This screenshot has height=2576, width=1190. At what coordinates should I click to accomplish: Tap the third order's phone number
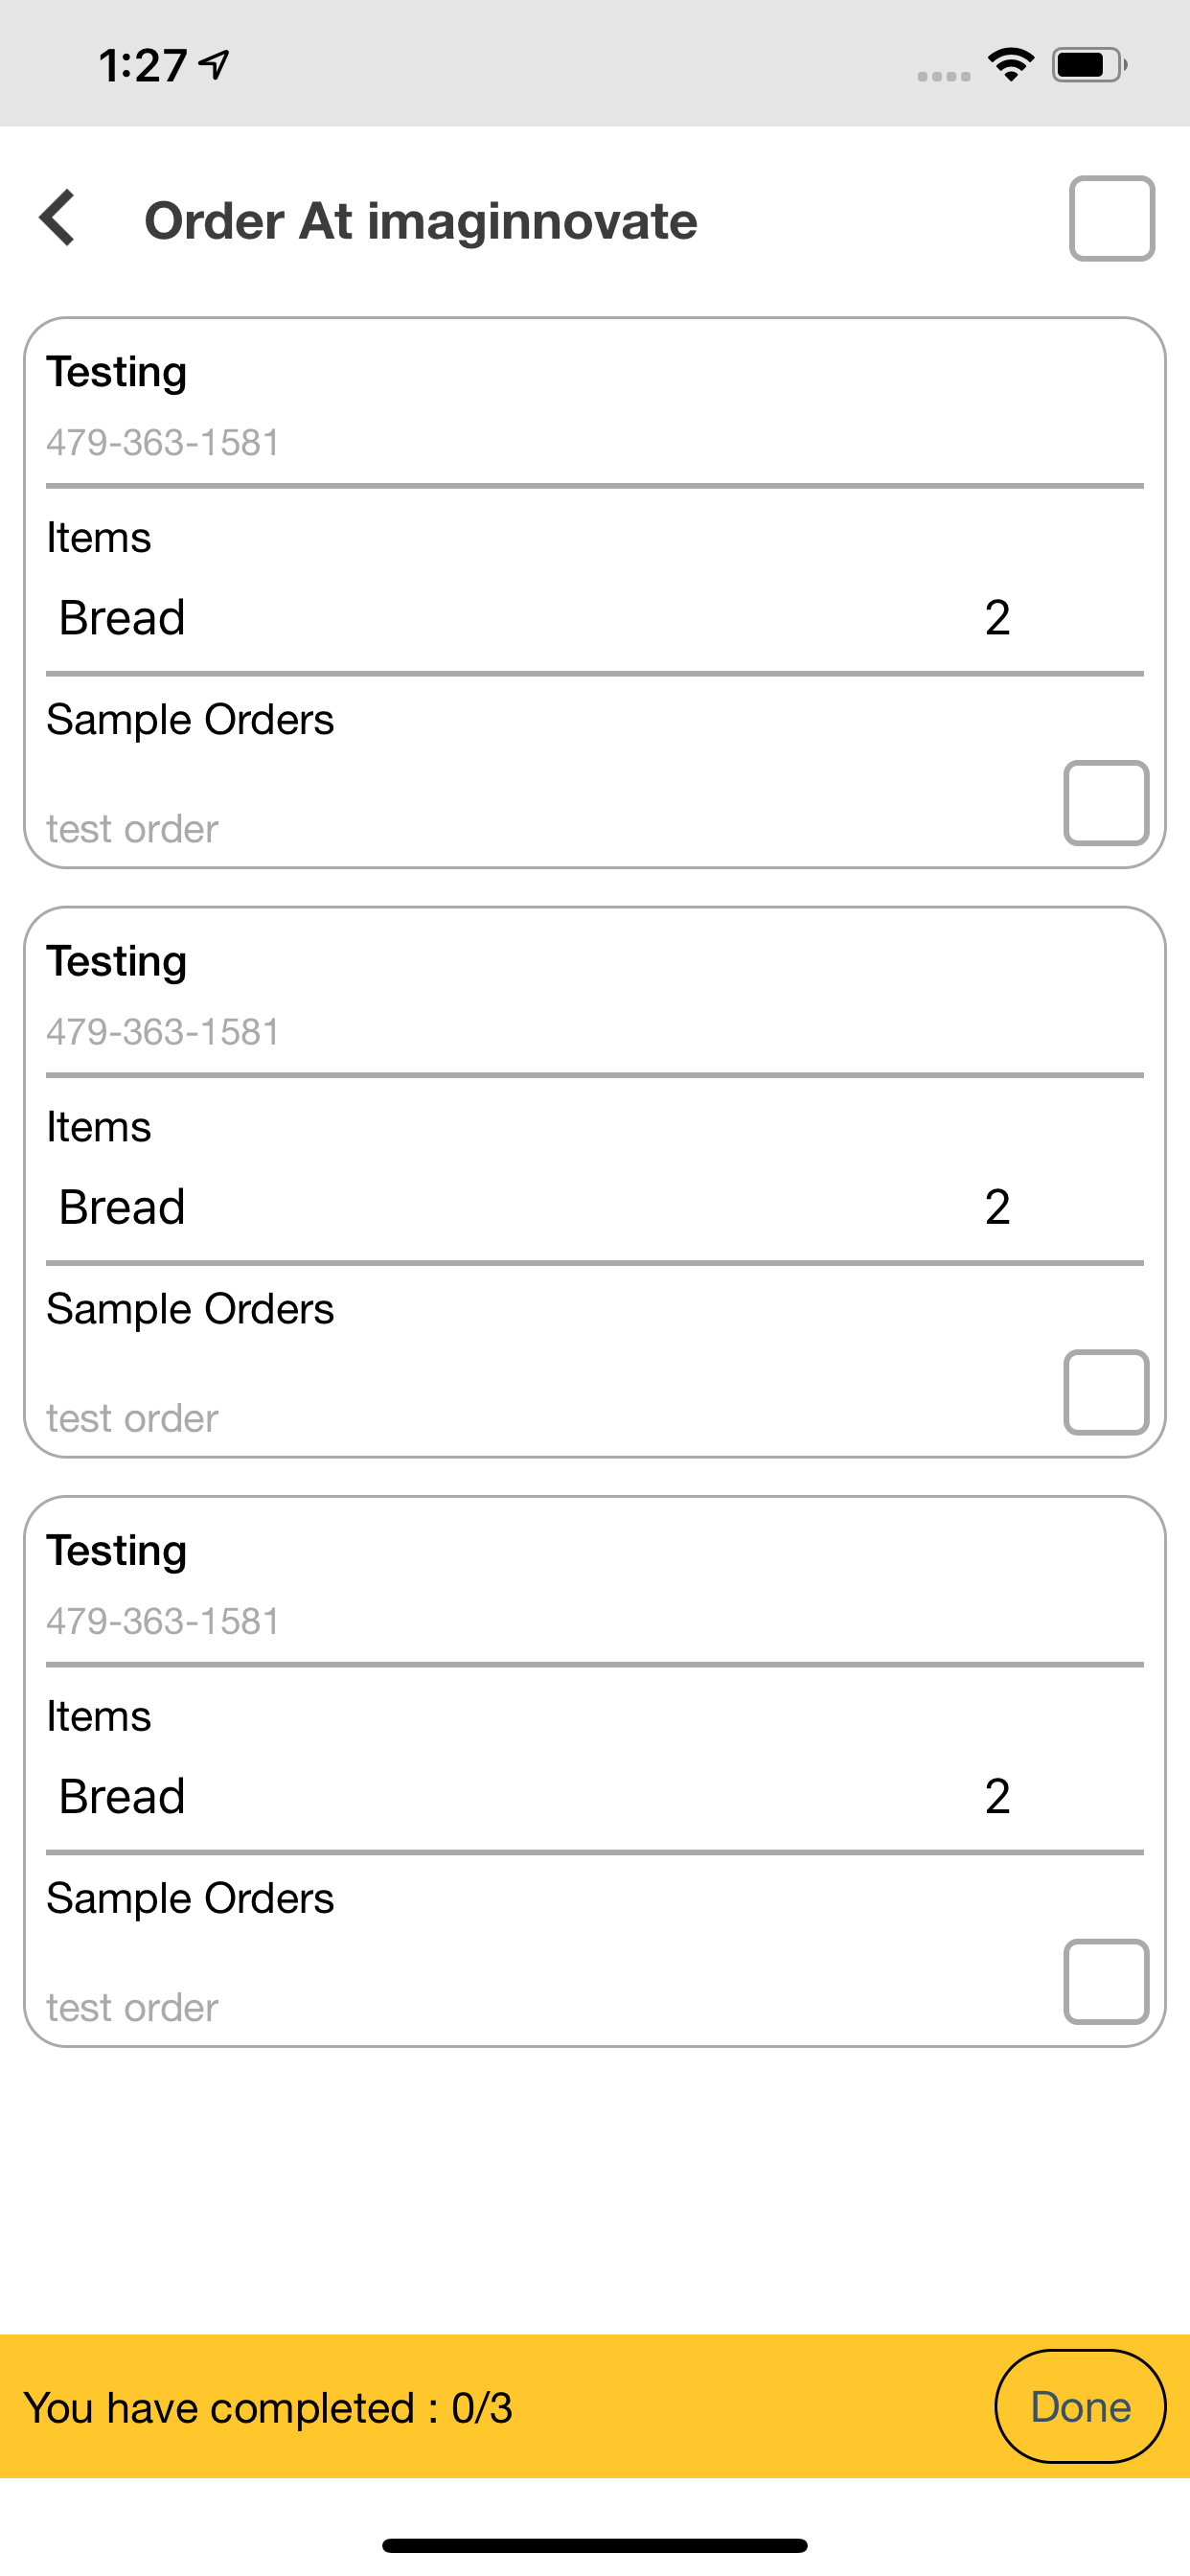pyautogui.click(x=163, y=1620)
